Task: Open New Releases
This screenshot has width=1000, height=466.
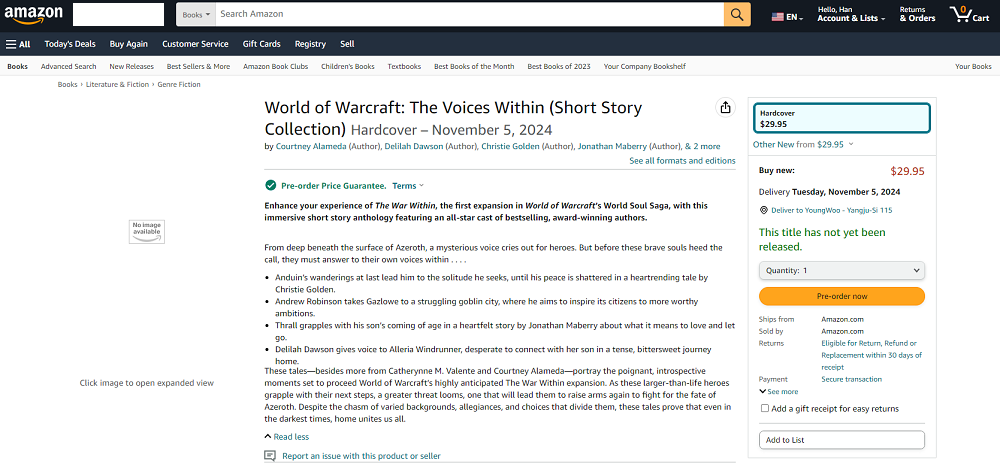Action: pos(131,66)
